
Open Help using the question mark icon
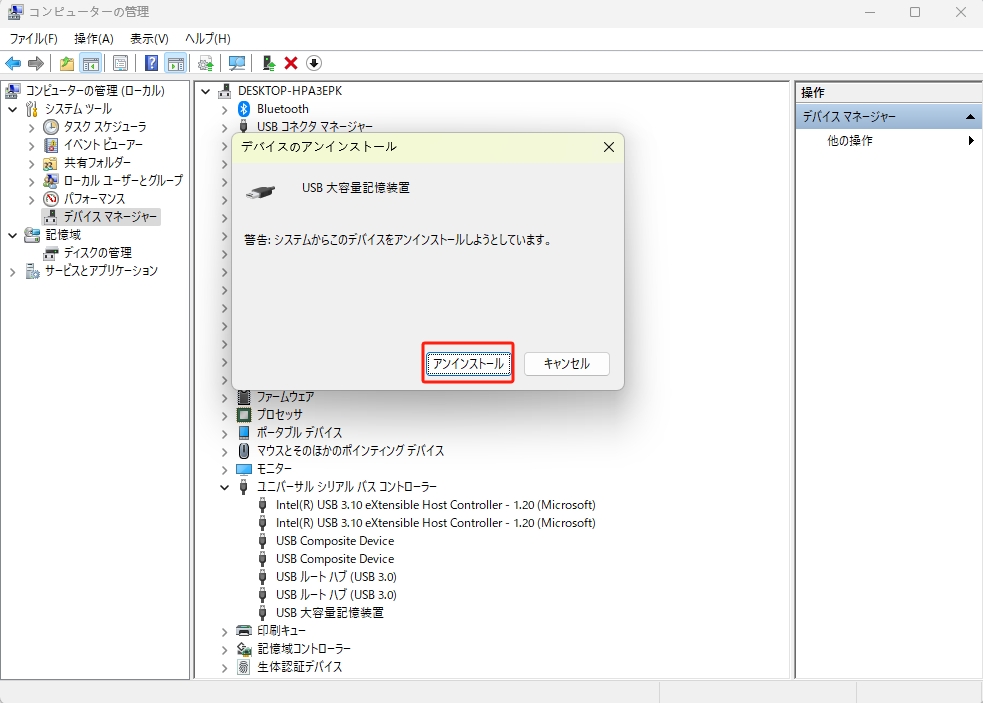pyautogui.click(x=151, y=63)
